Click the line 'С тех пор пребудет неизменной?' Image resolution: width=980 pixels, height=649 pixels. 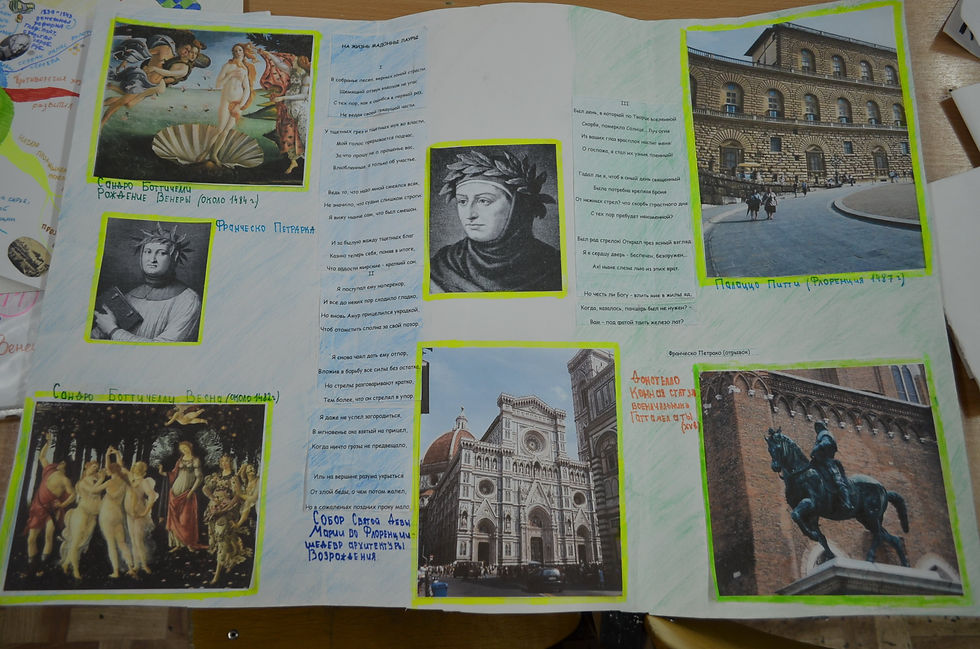[x=631, y=215]
